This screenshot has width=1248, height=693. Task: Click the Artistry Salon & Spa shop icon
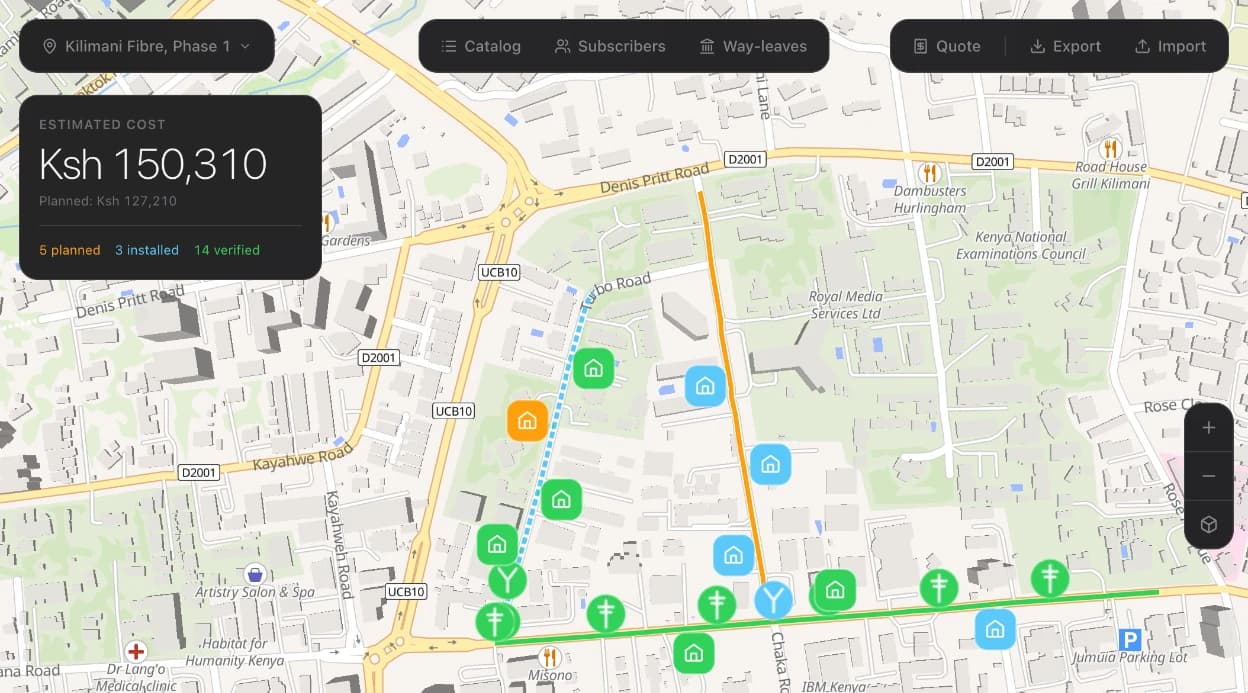point(255,574)
